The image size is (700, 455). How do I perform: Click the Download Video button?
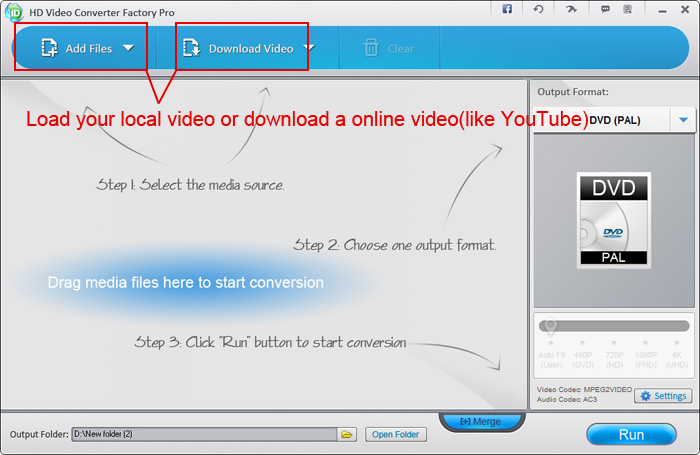point(238,48)
